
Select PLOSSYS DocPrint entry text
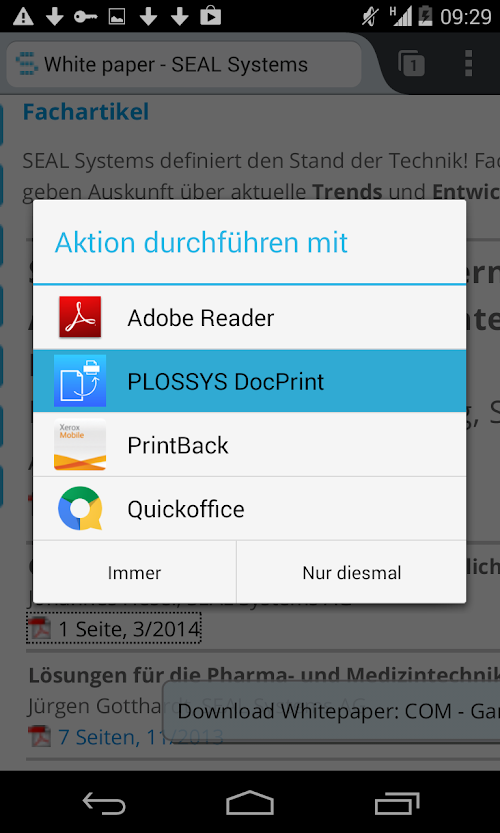click(x=226, y=382)
